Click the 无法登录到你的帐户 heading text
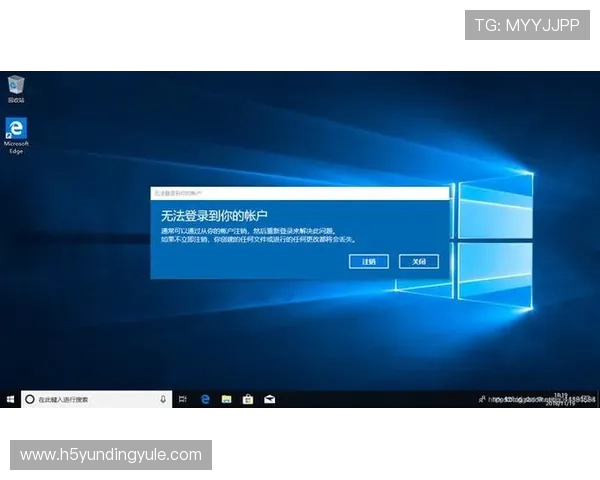The width and height of the screenshot is (600, 480). [x=214, y=215]
